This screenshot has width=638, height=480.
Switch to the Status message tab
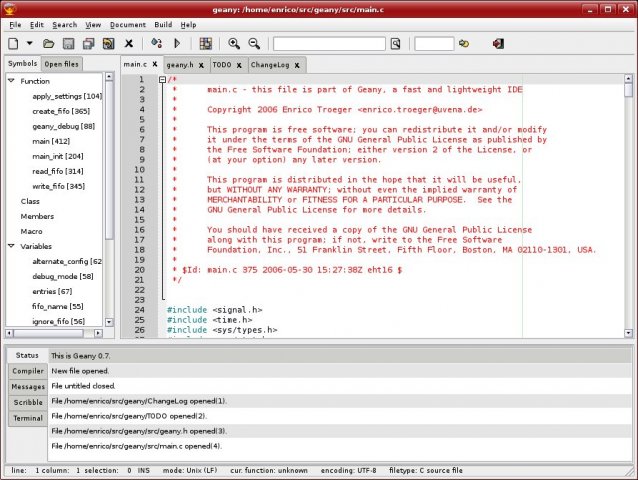(27, 355)
